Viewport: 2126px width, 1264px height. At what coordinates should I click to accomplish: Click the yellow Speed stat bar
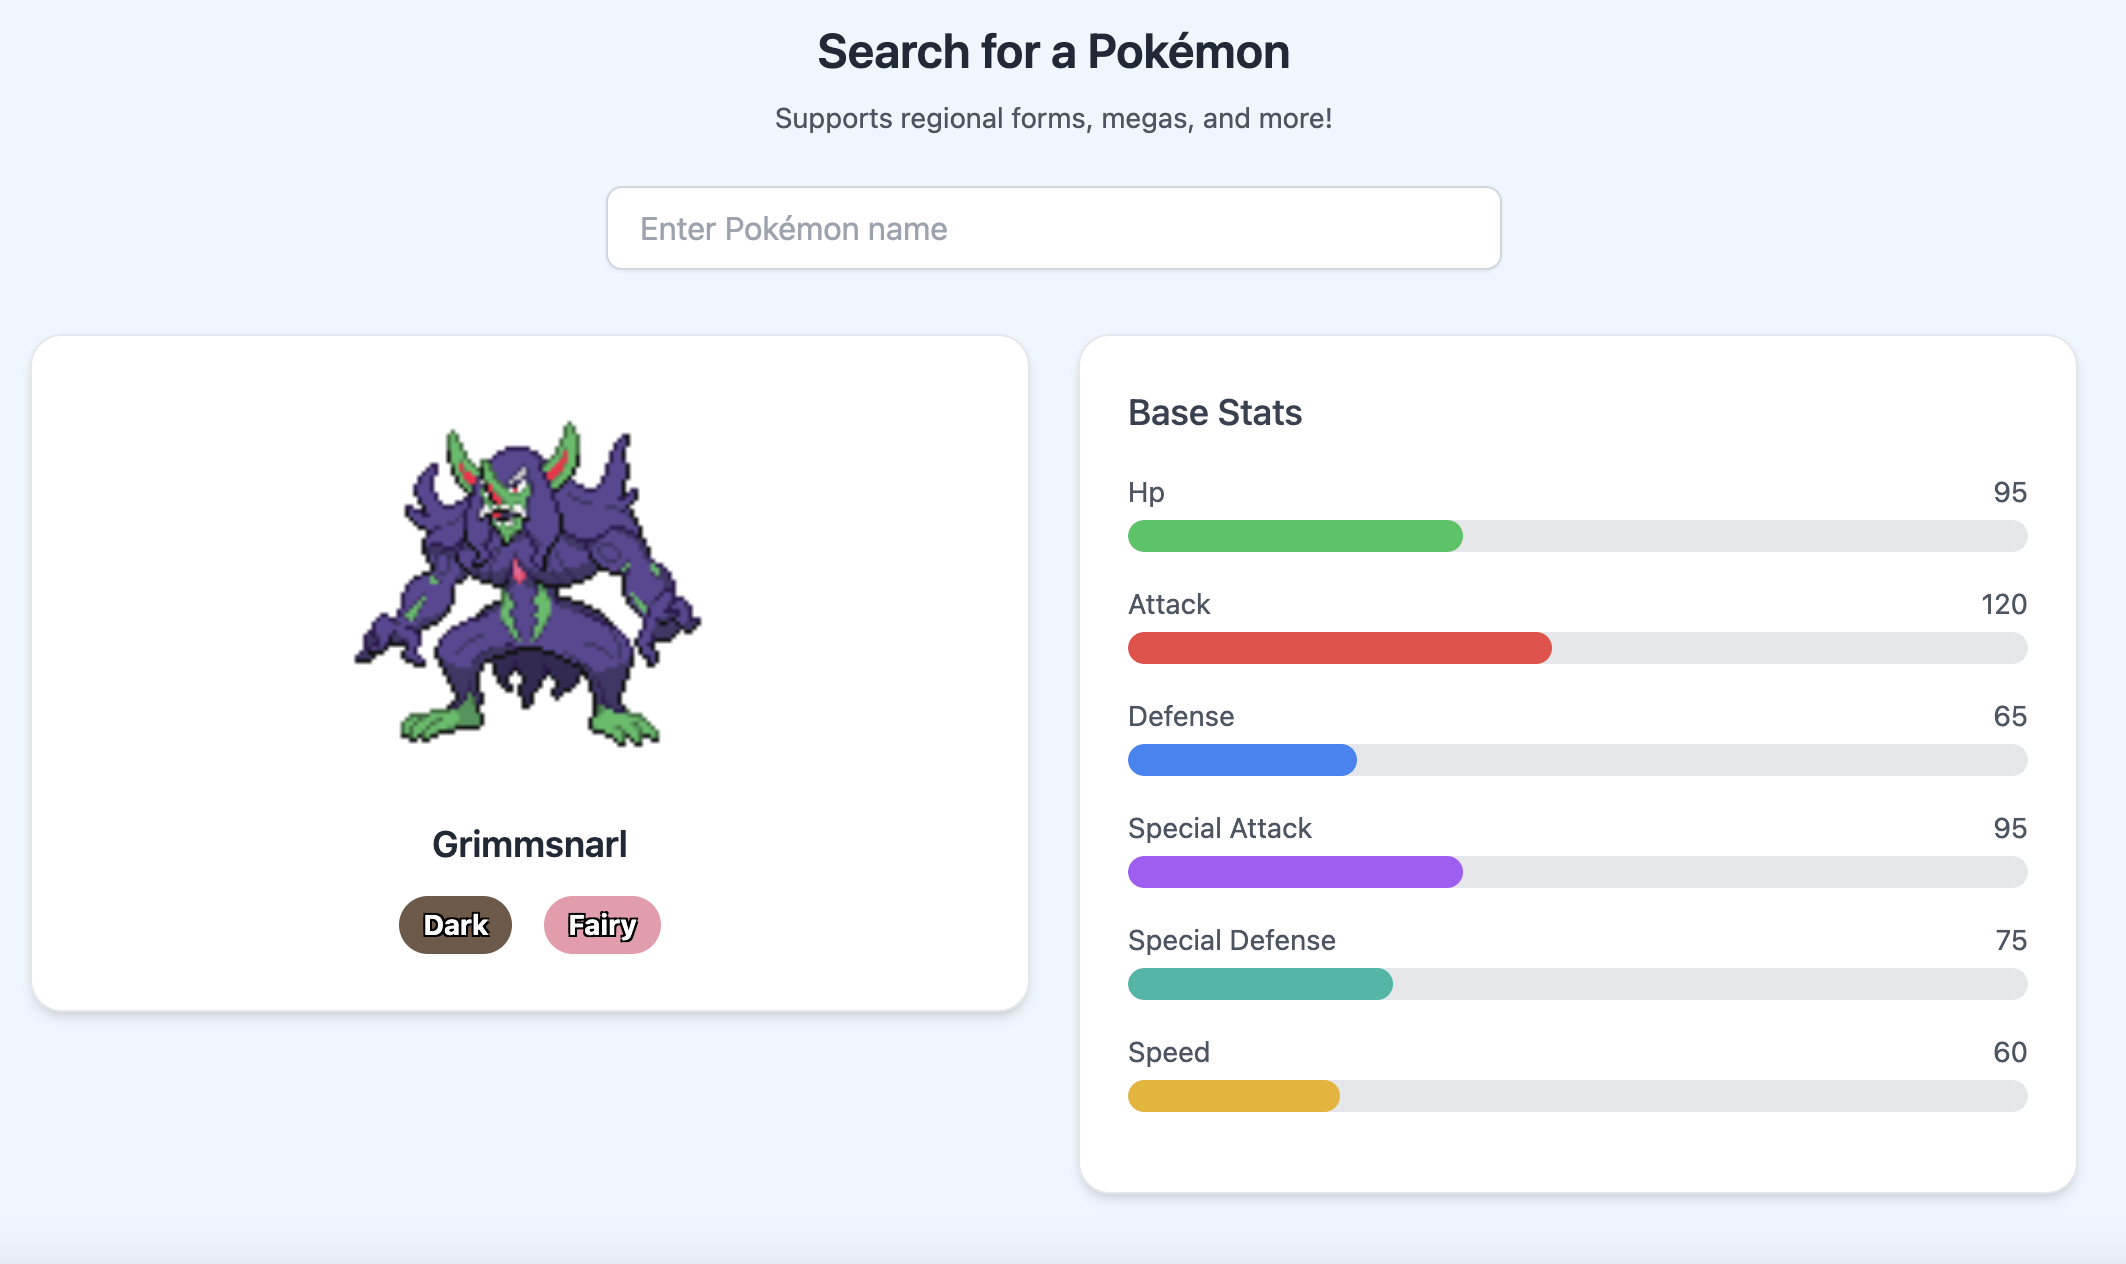point(1233,1096)
